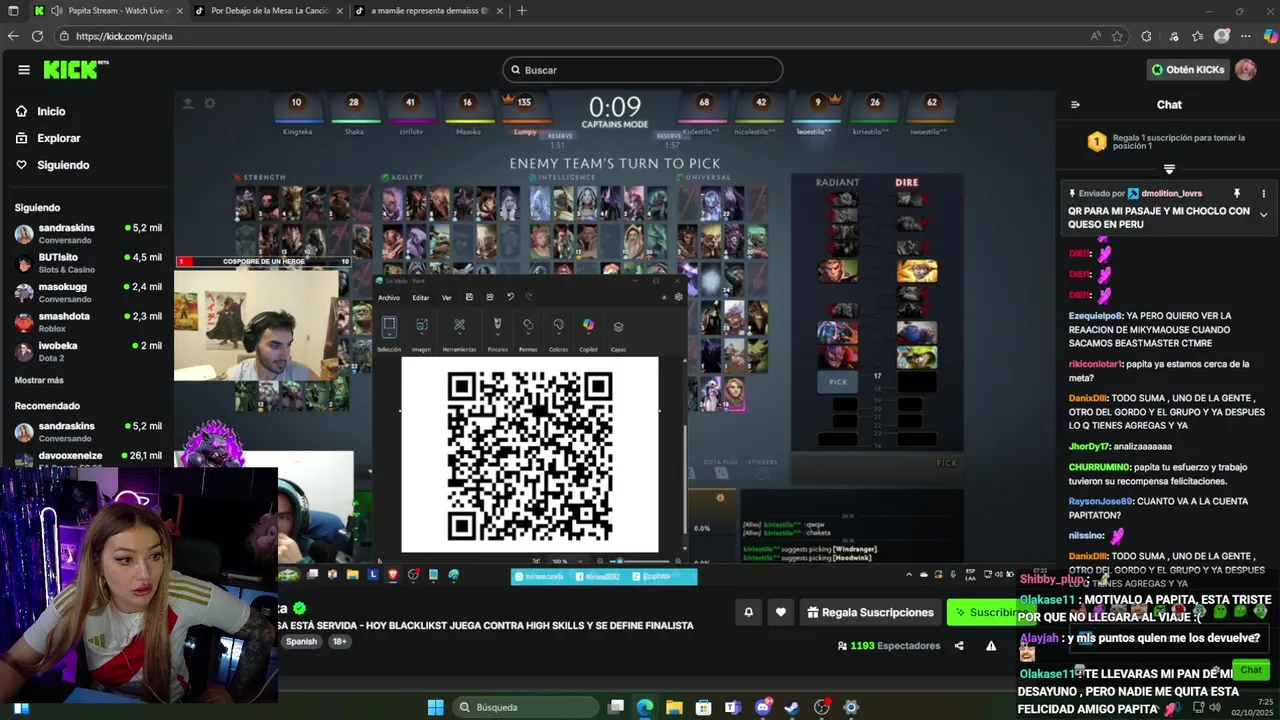This screenshot has width=1280, height=720.
Task: Click Mostrar más under Siguiendo
Action: 39,380
